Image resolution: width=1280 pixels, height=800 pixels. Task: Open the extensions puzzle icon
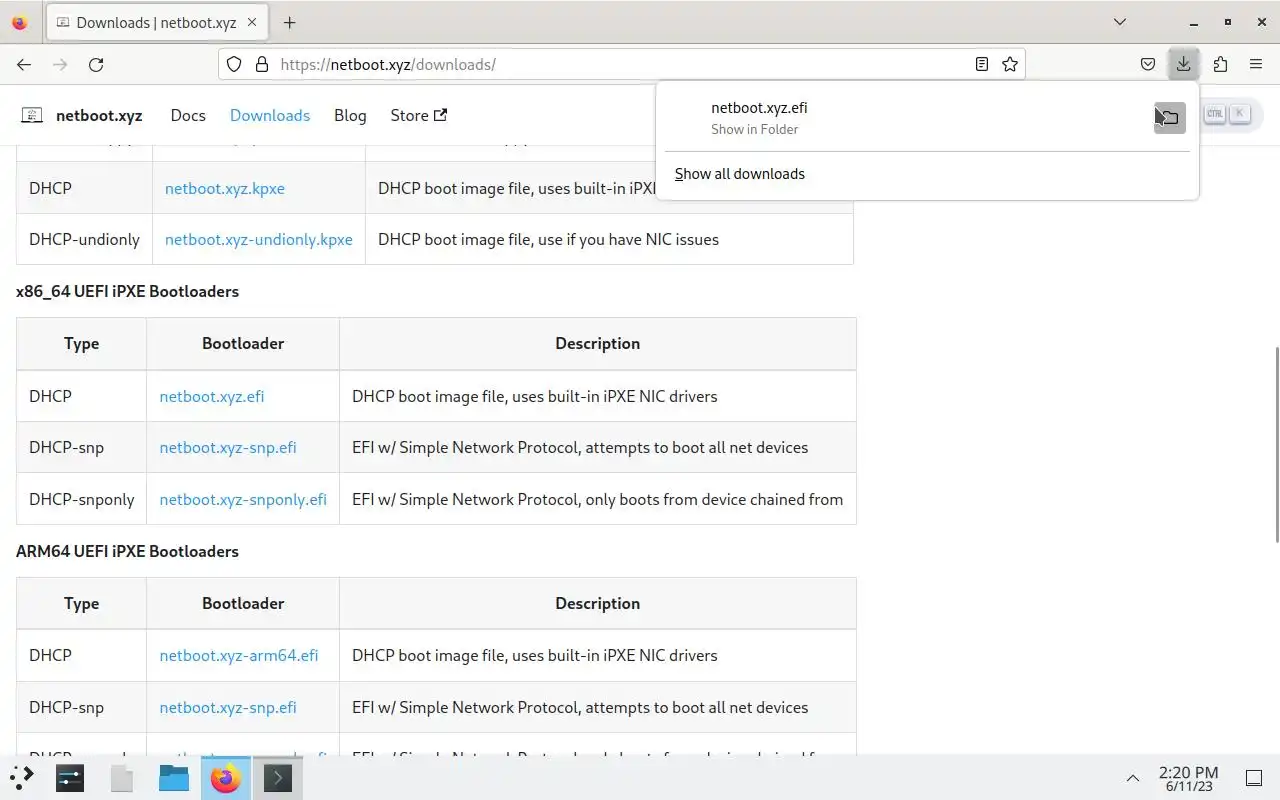(1220, 64)
